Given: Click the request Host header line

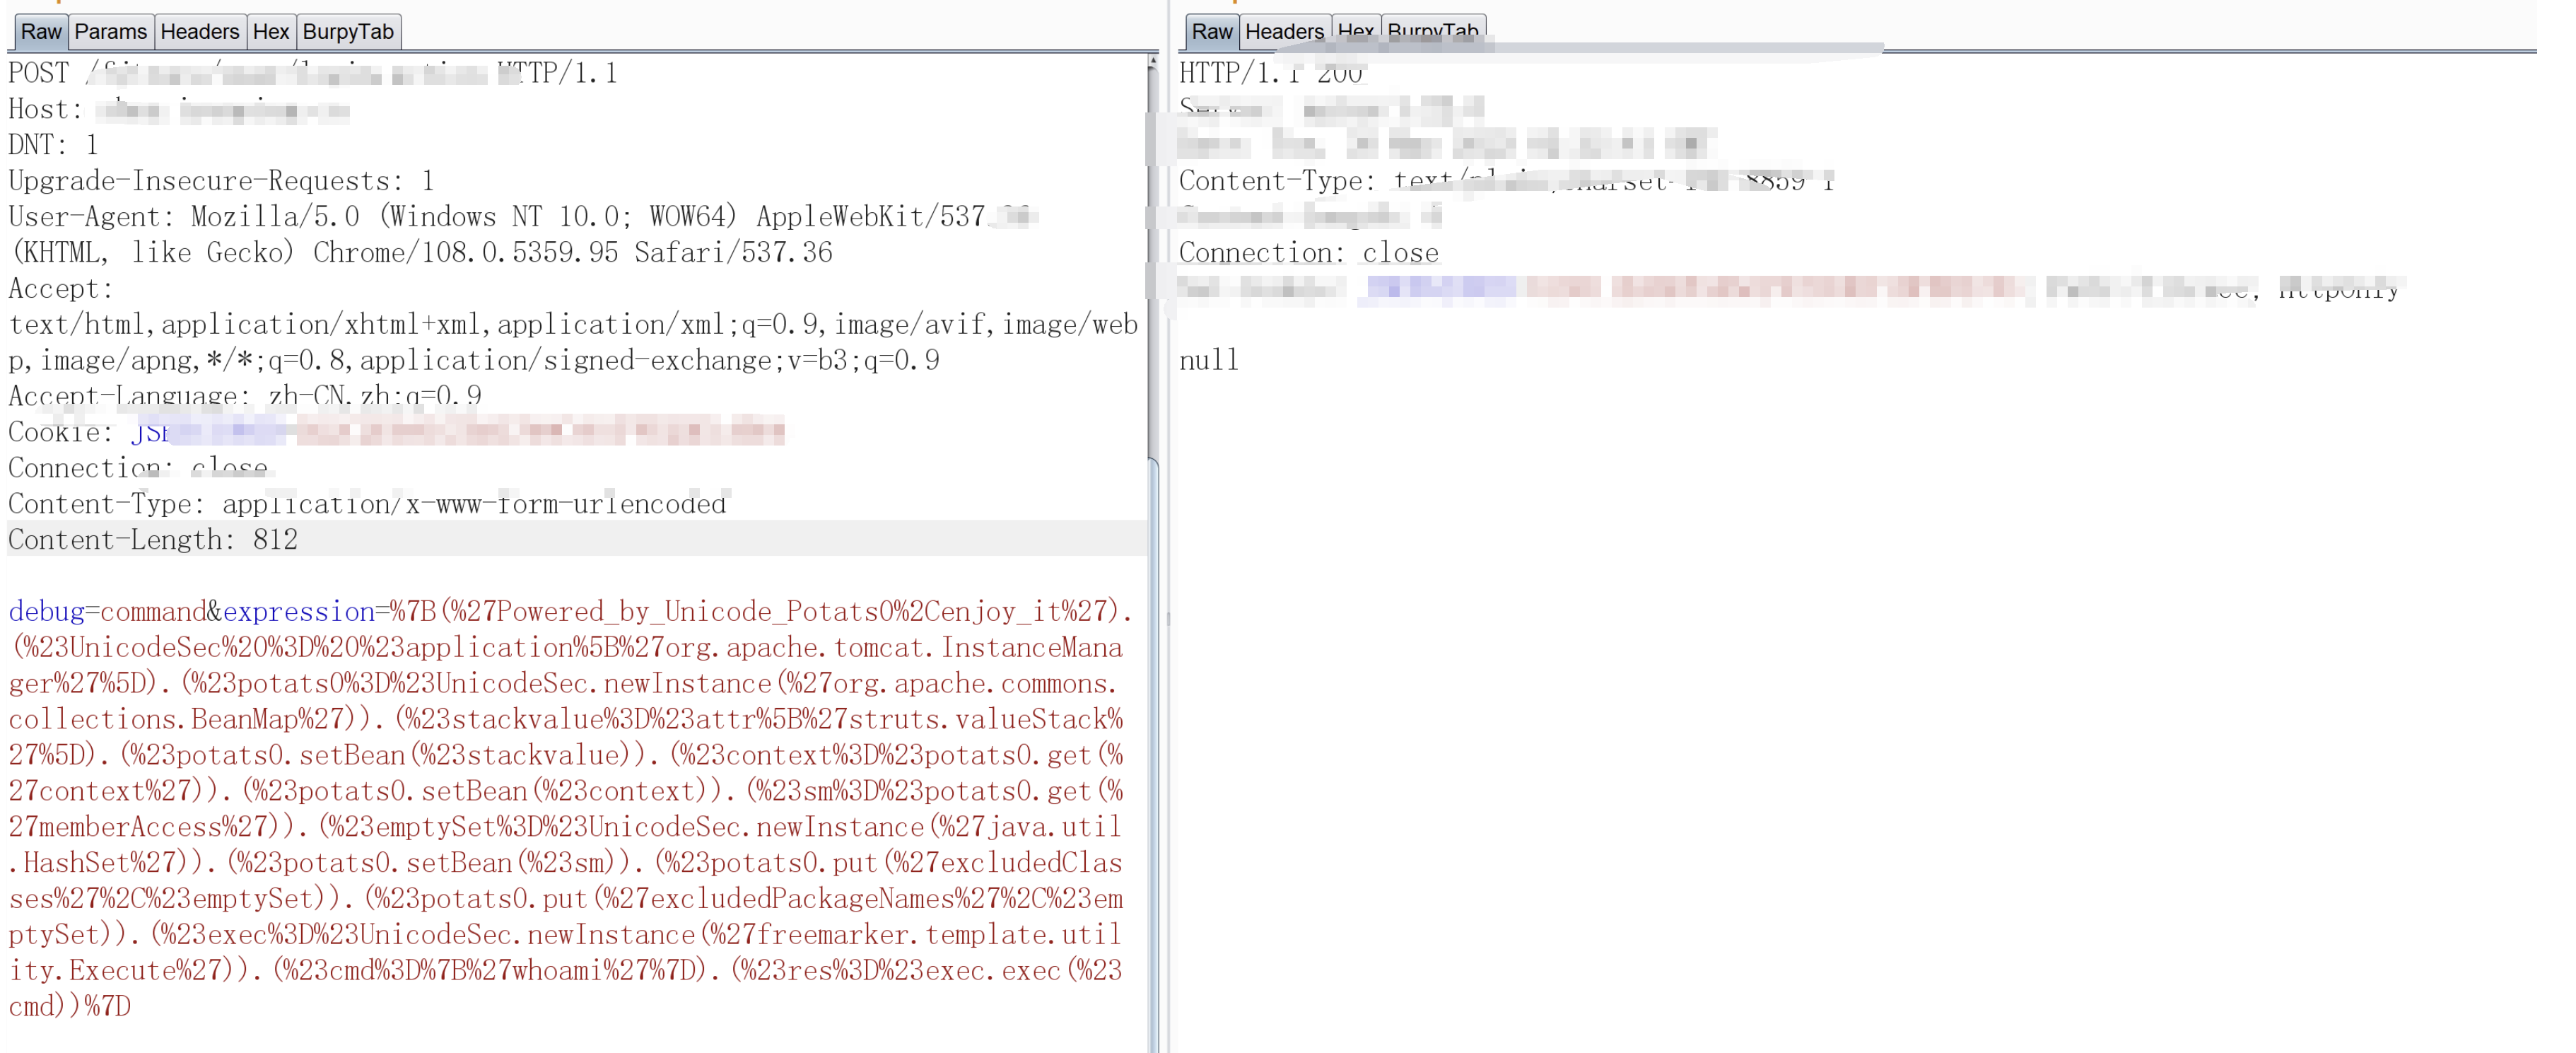Looking at the screenshot, I should (x=178, y=109).
